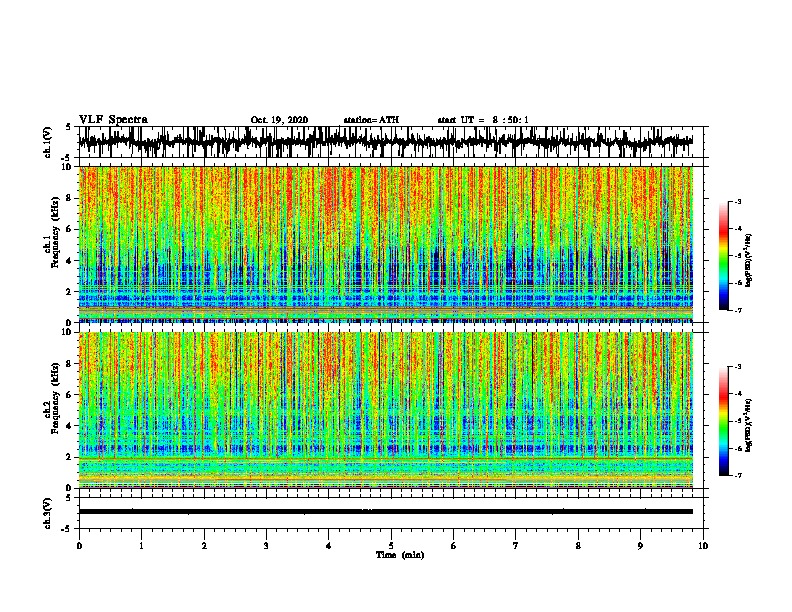Viewport: 792px width, 612px height.
Task: Click the log(PSD) label beside ch.2 colorbar
Action: point(749,426)
